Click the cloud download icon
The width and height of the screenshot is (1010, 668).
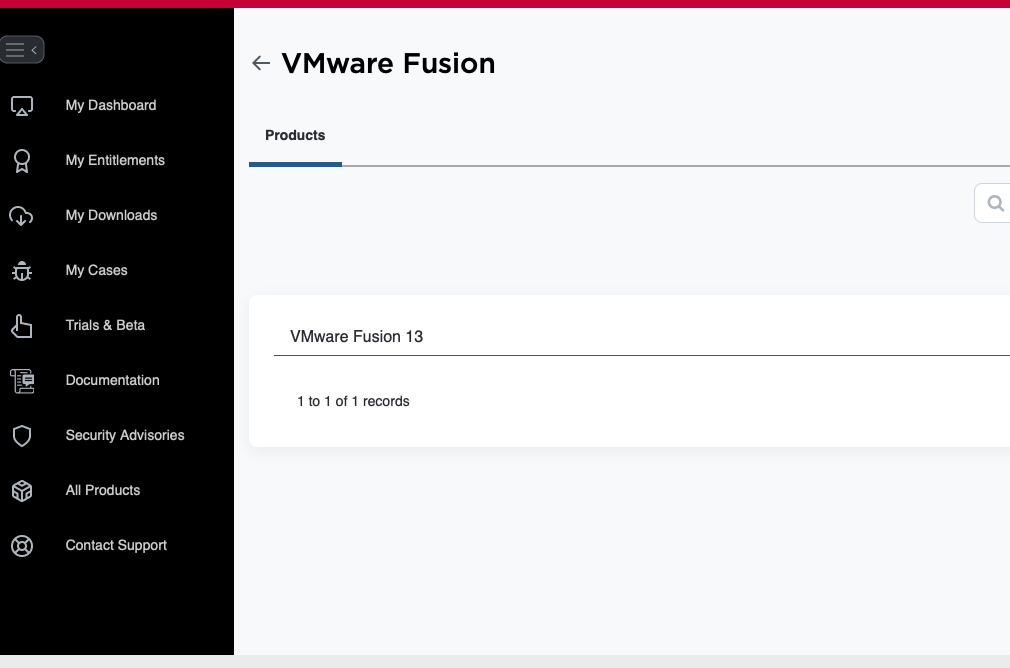point(21,216)
